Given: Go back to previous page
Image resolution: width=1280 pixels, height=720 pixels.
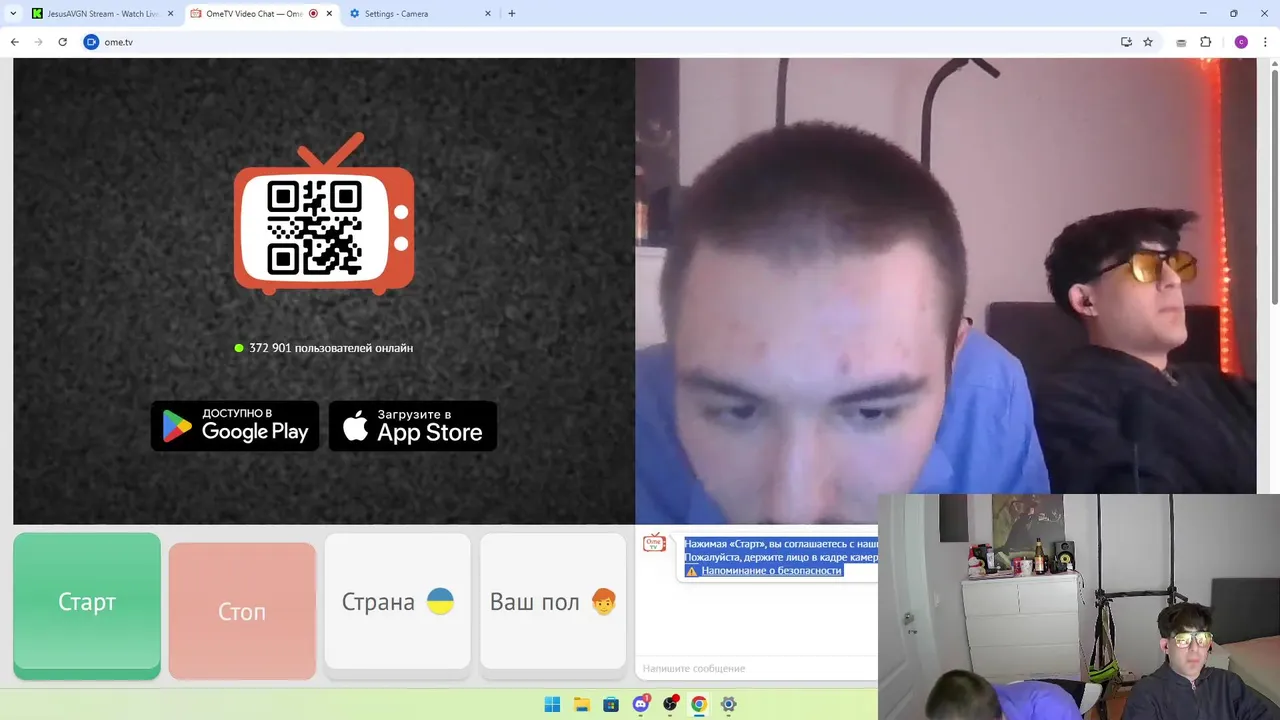Looking at the screenshot, I should pyautogui.click(x=14, y=42).
